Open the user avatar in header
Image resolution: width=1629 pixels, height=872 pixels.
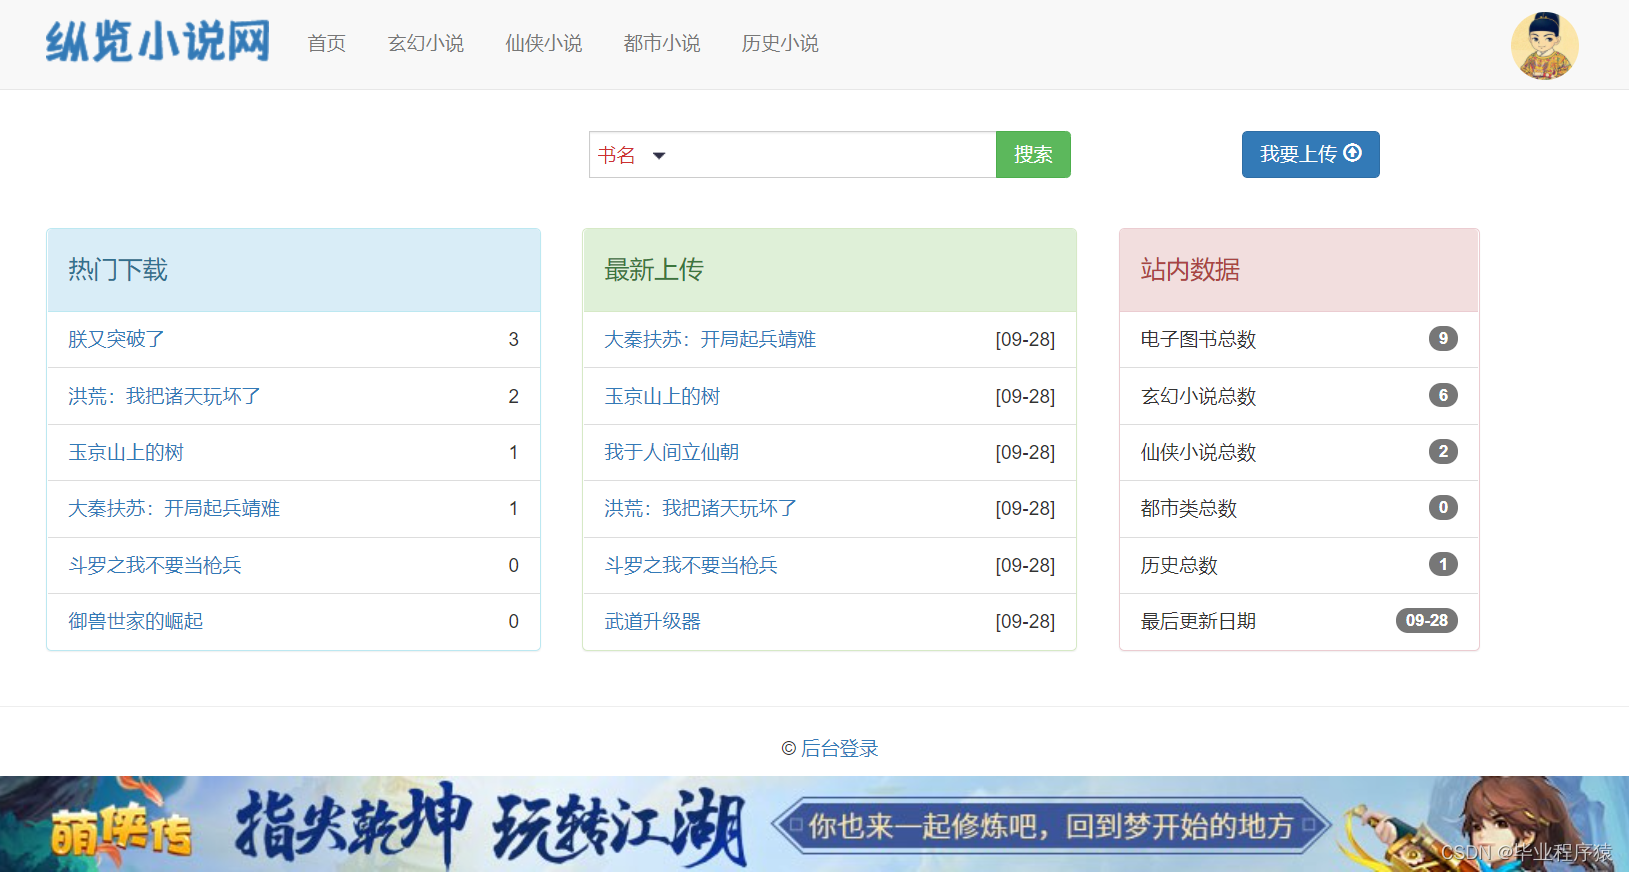(1544, 45)
